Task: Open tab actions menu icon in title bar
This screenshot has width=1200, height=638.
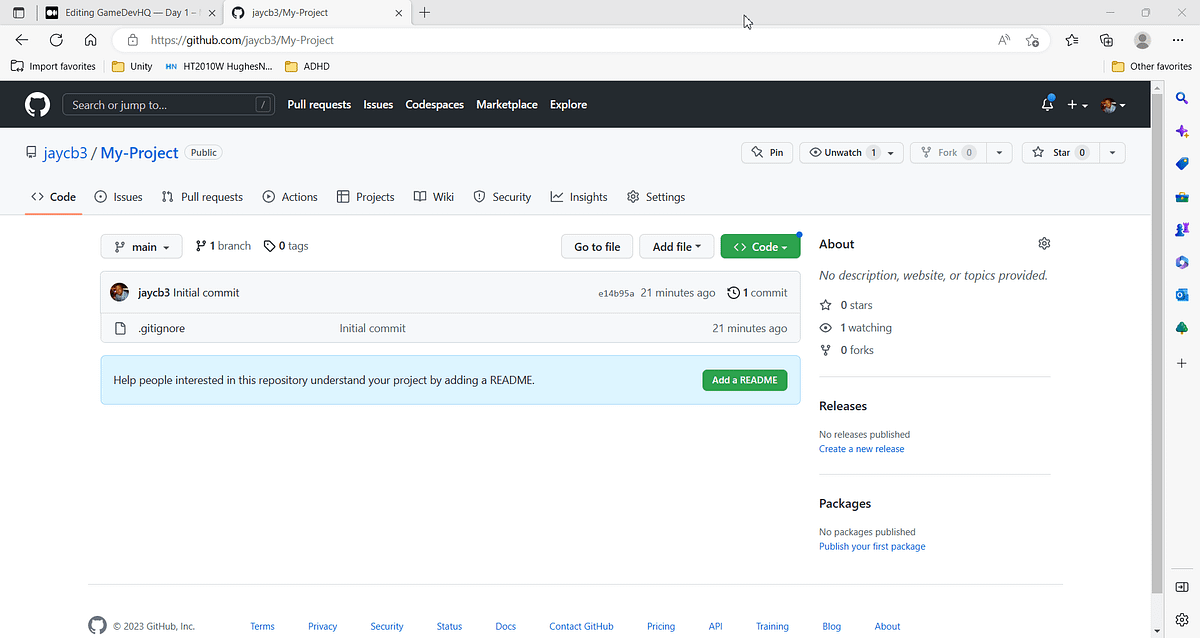Action: (18, 12)
